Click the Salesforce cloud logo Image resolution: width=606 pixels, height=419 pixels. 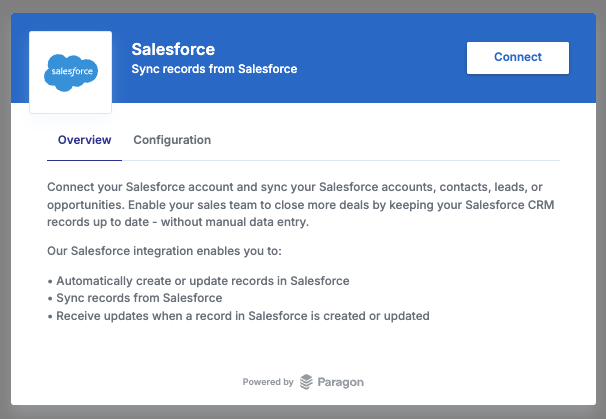(71, 71)
